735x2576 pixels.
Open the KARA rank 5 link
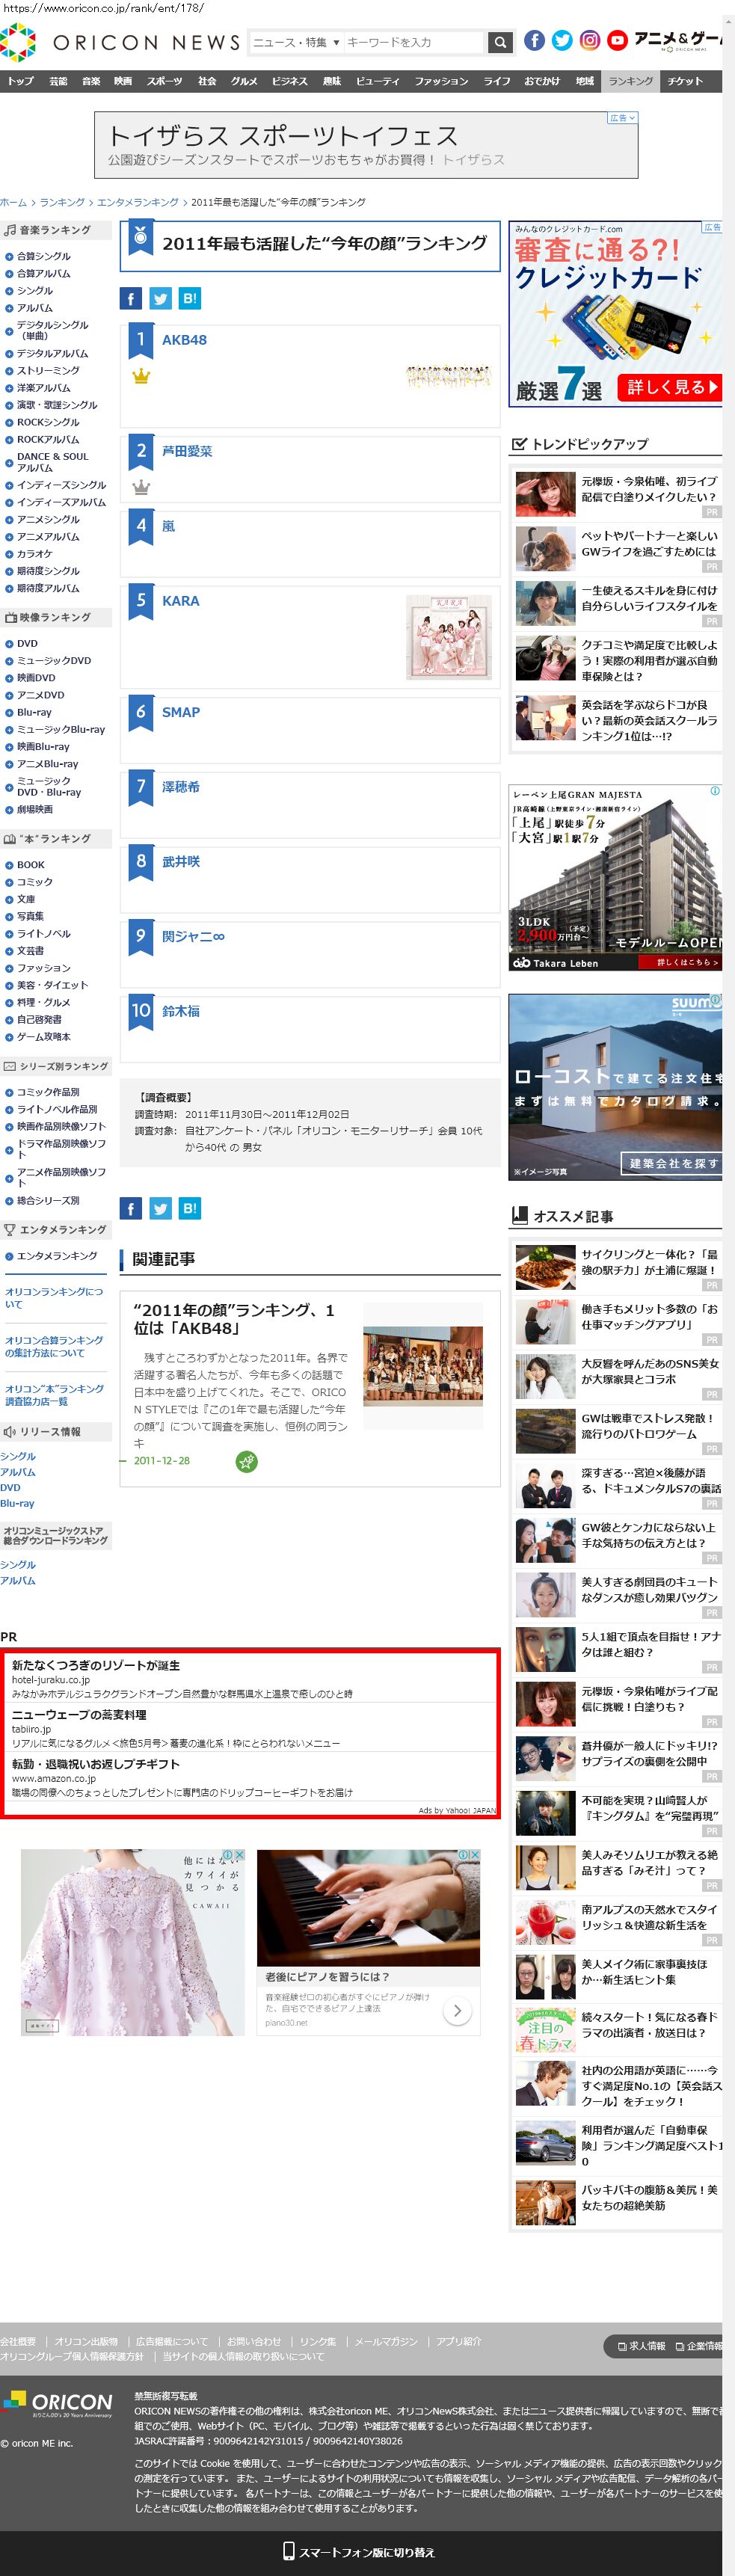pyautogui.click(x=180, y=601)
